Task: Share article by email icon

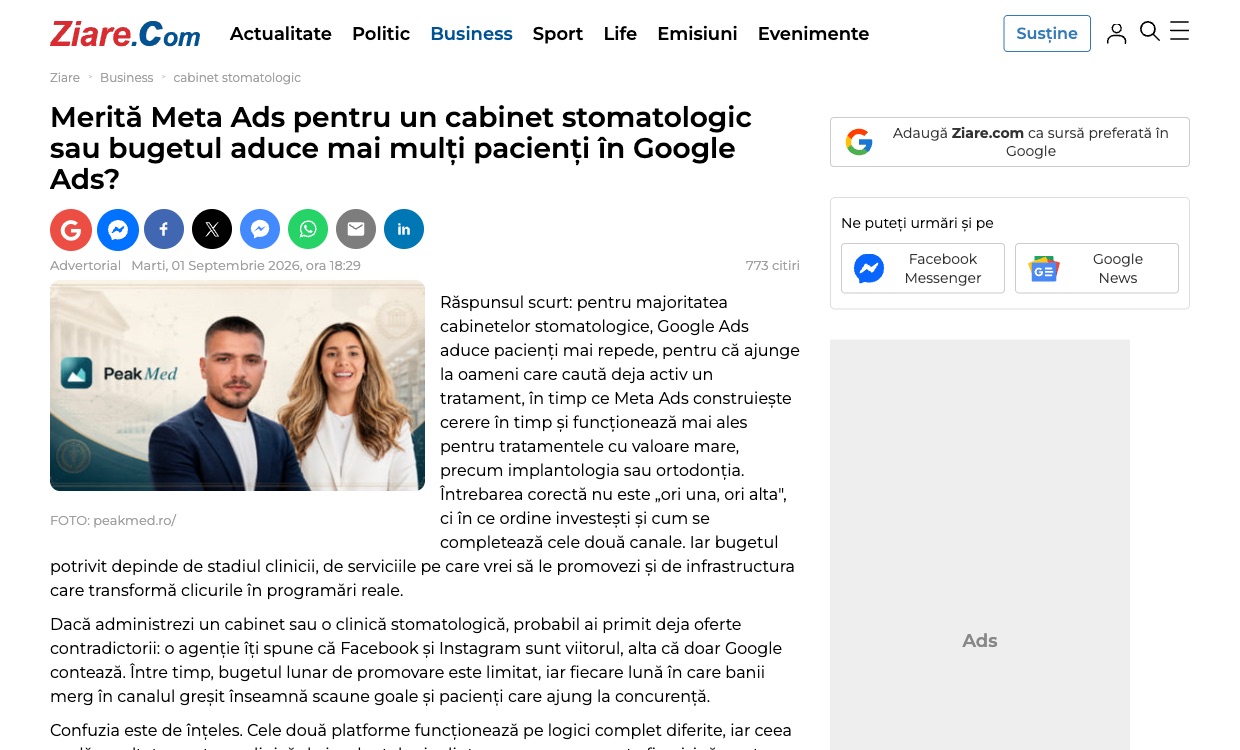Action: click(x=356, y=229)
